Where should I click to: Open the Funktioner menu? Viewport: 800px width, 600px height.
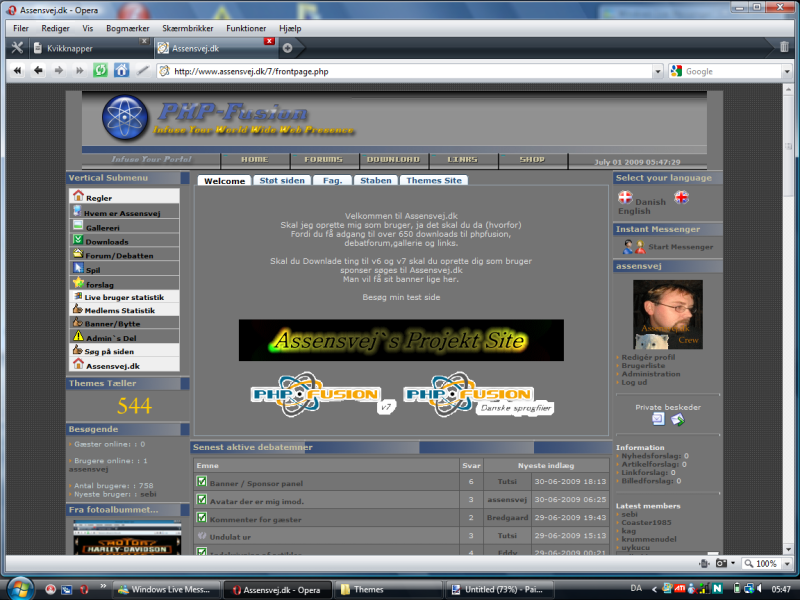pyautogui.click(x=246, y=29)
